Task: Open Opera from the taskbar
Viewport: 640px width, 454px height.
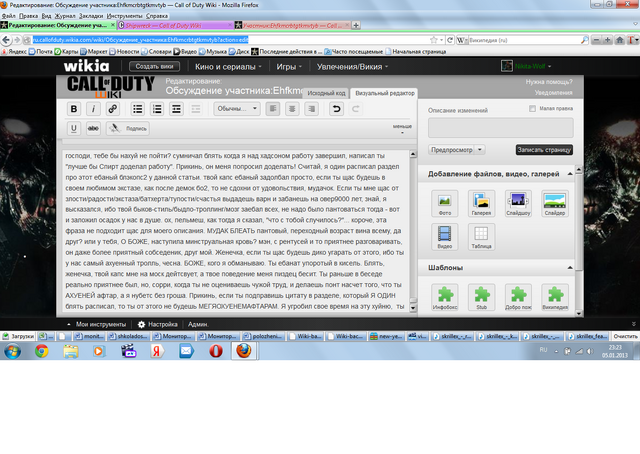Action: click(x=216, y=351)
